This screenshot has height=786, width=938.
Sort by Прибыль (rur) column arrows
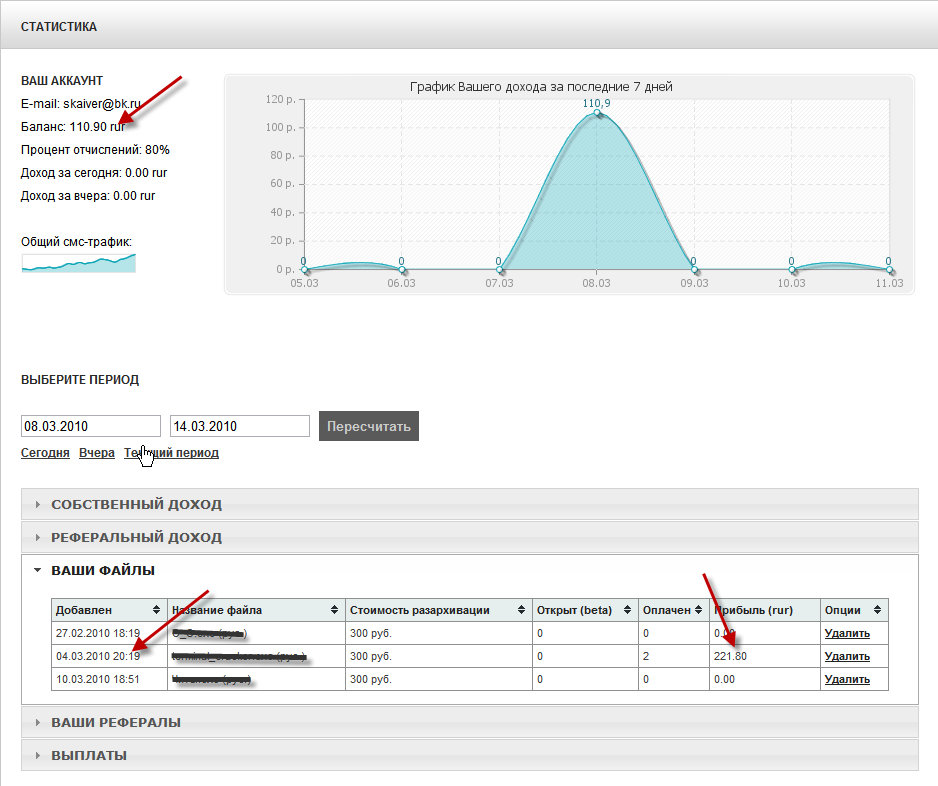tap(808, 610)
